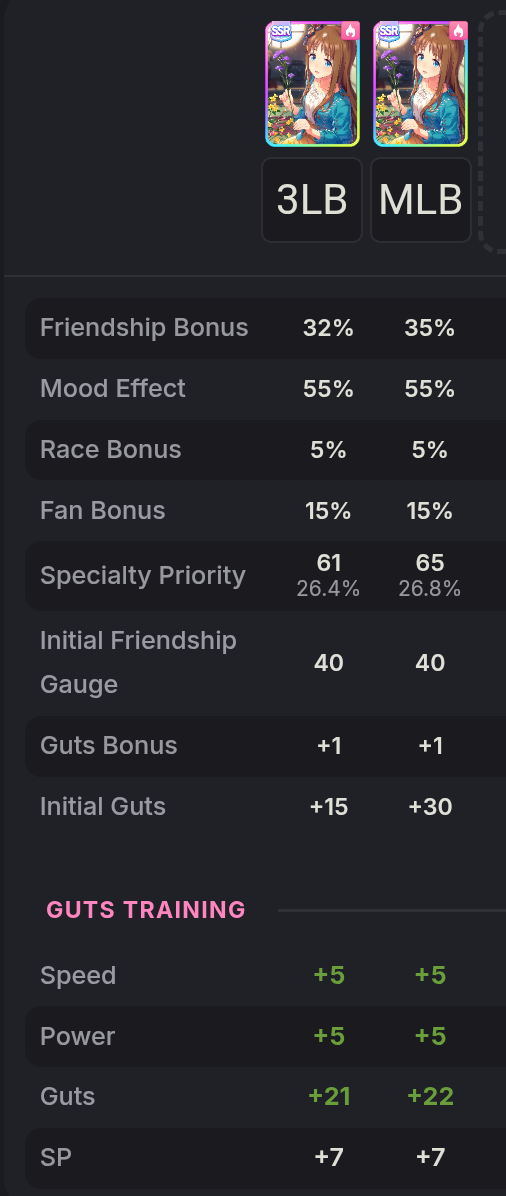This screenshot has width=506, height=1196.
Task: Click the 65 specialty priority value
Action: (x=430, y=563)
